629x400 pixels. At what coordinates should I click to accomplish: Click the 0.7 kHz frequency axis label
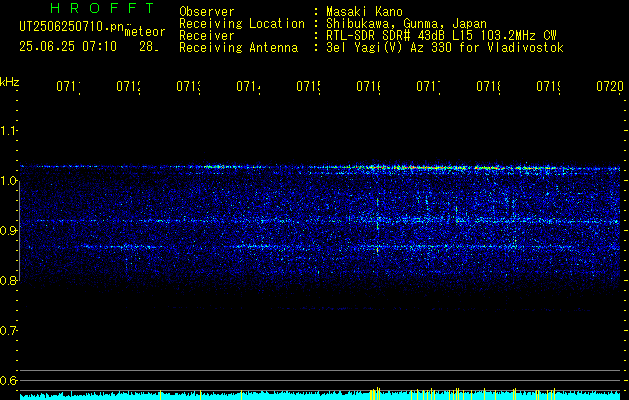point(8,331)
